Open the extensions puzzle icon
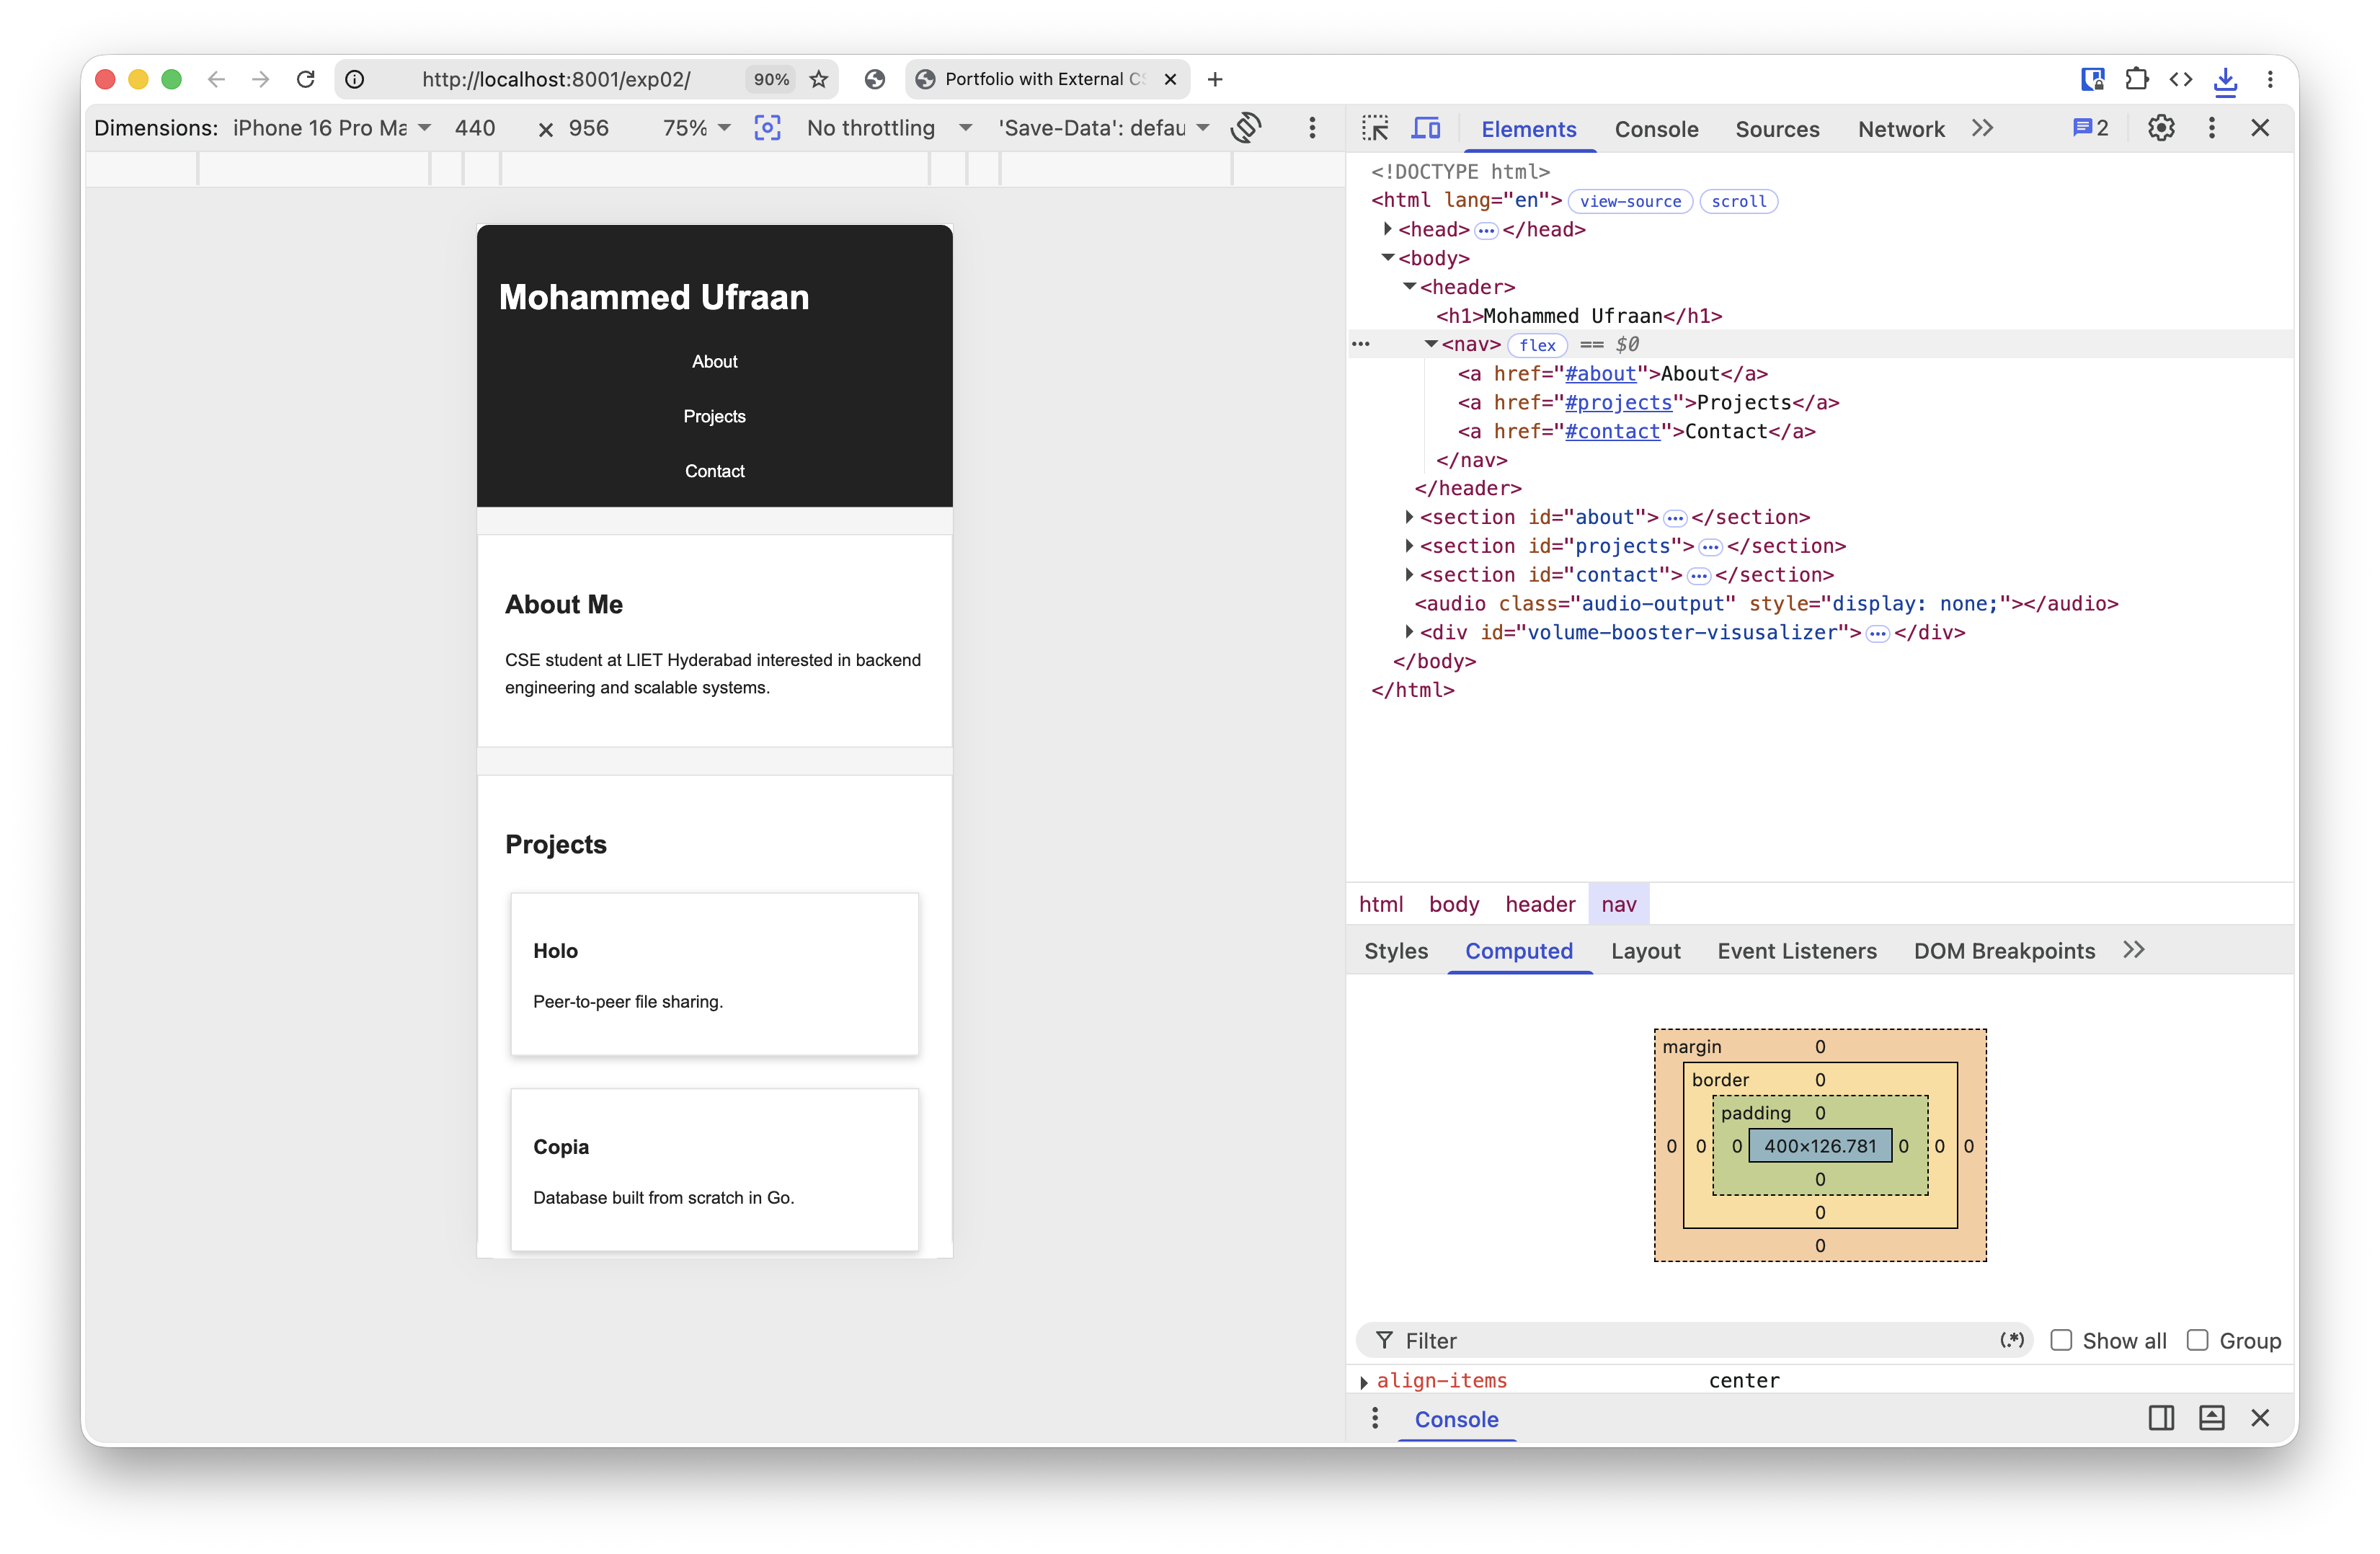Viewport: 2380px width, 1554px height. [x=2136, y=79]
